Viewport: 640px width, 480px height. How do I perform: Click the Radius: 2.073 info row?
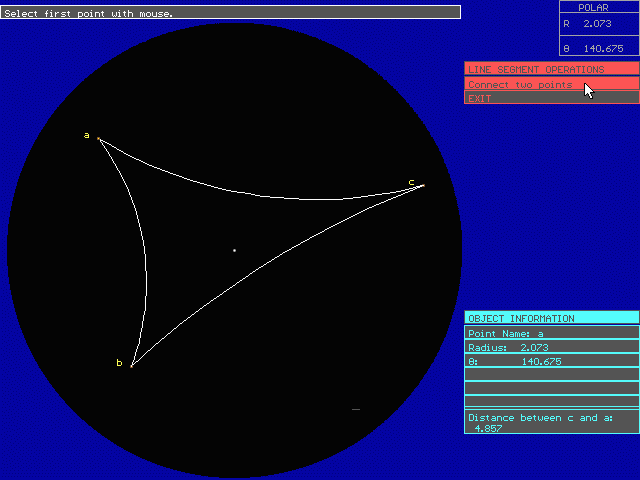[551, 347]
